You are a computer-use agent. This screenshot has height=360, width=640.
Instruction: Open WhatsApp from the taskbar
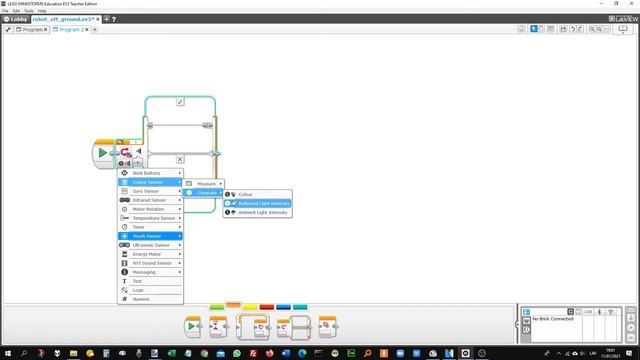[237, 353]
